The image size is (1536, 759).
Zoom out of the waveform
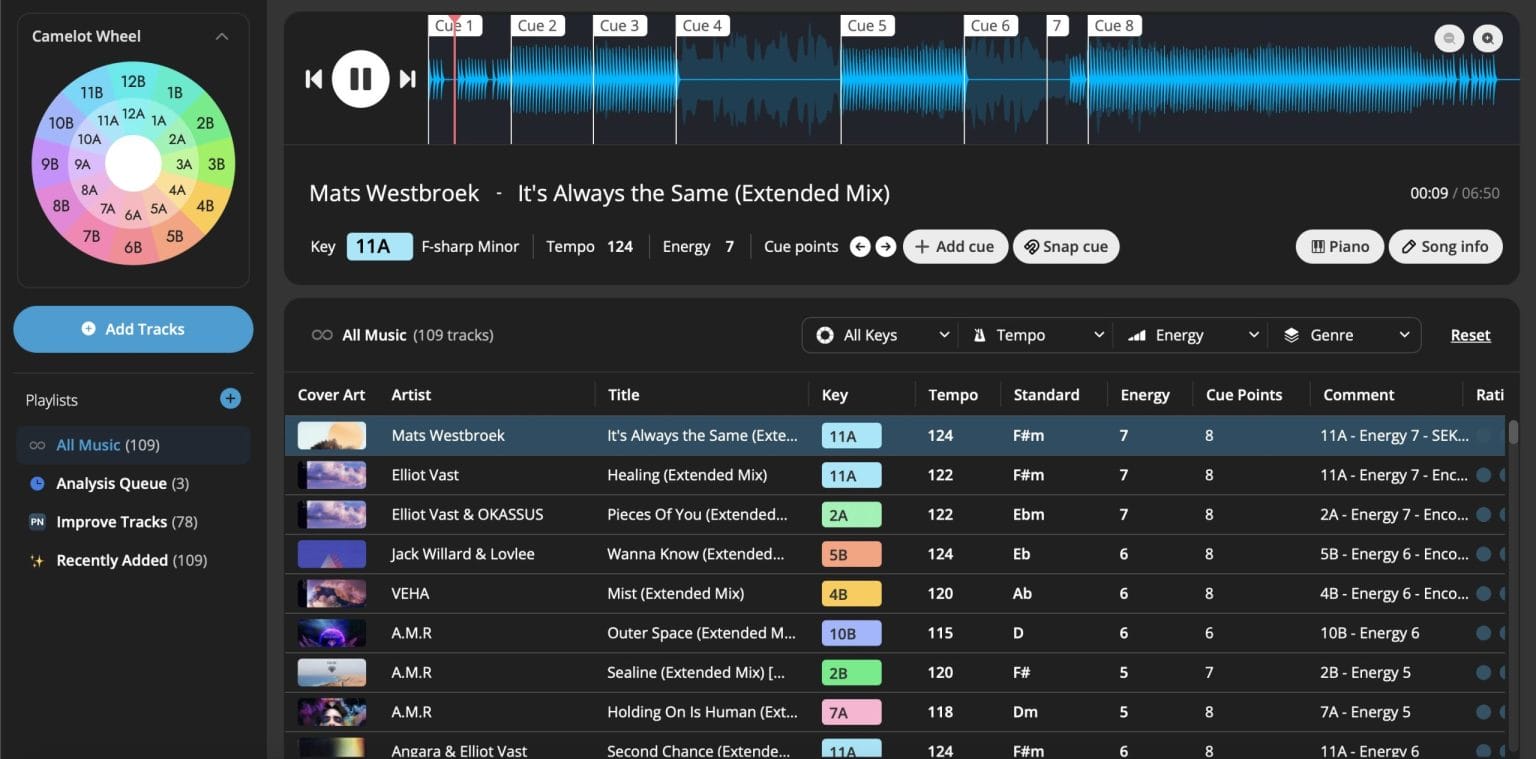[1448, 38]
